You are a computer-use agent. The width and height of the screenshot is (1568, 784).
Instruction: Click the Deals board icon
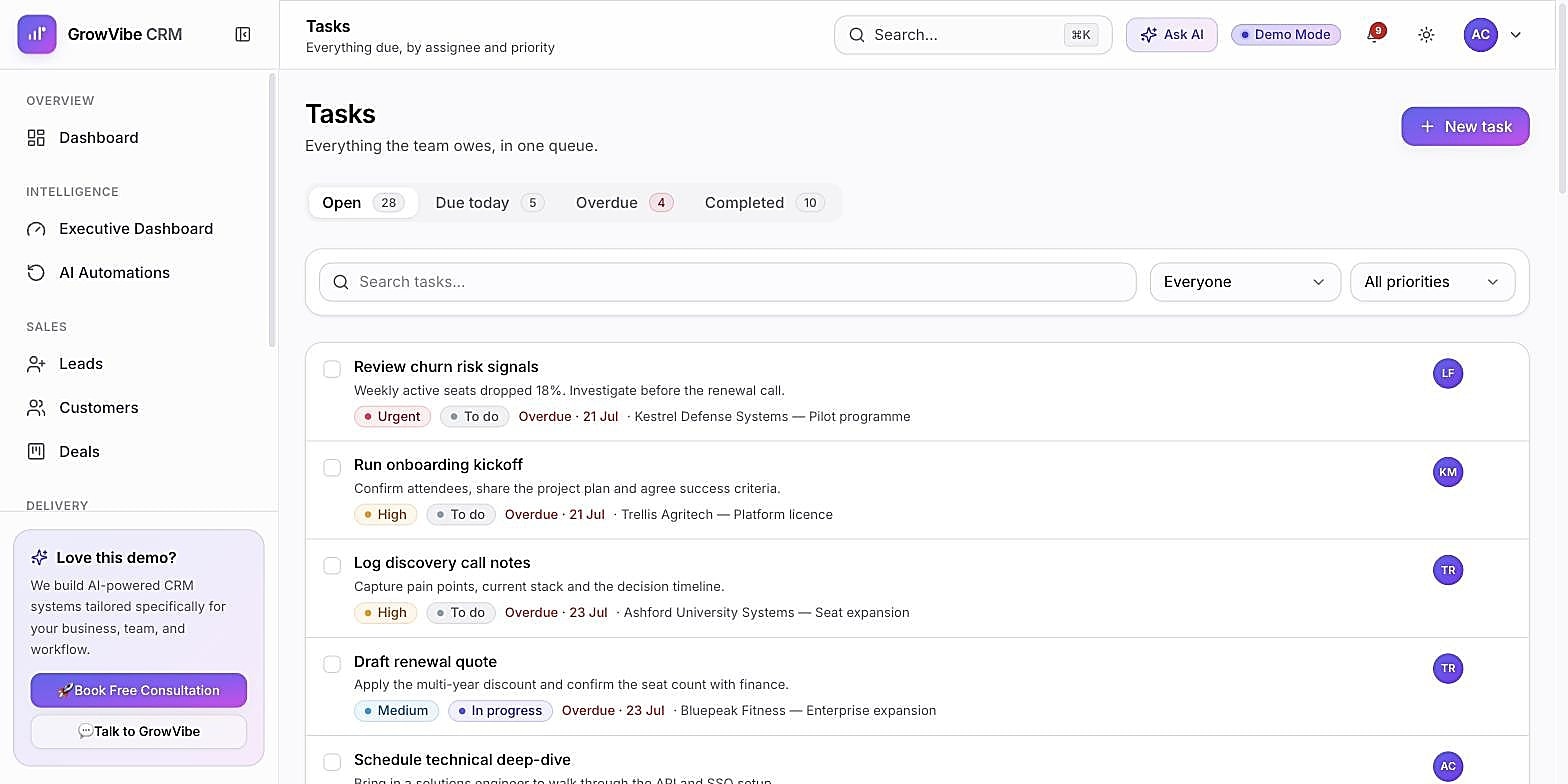[x=36, y=452]
